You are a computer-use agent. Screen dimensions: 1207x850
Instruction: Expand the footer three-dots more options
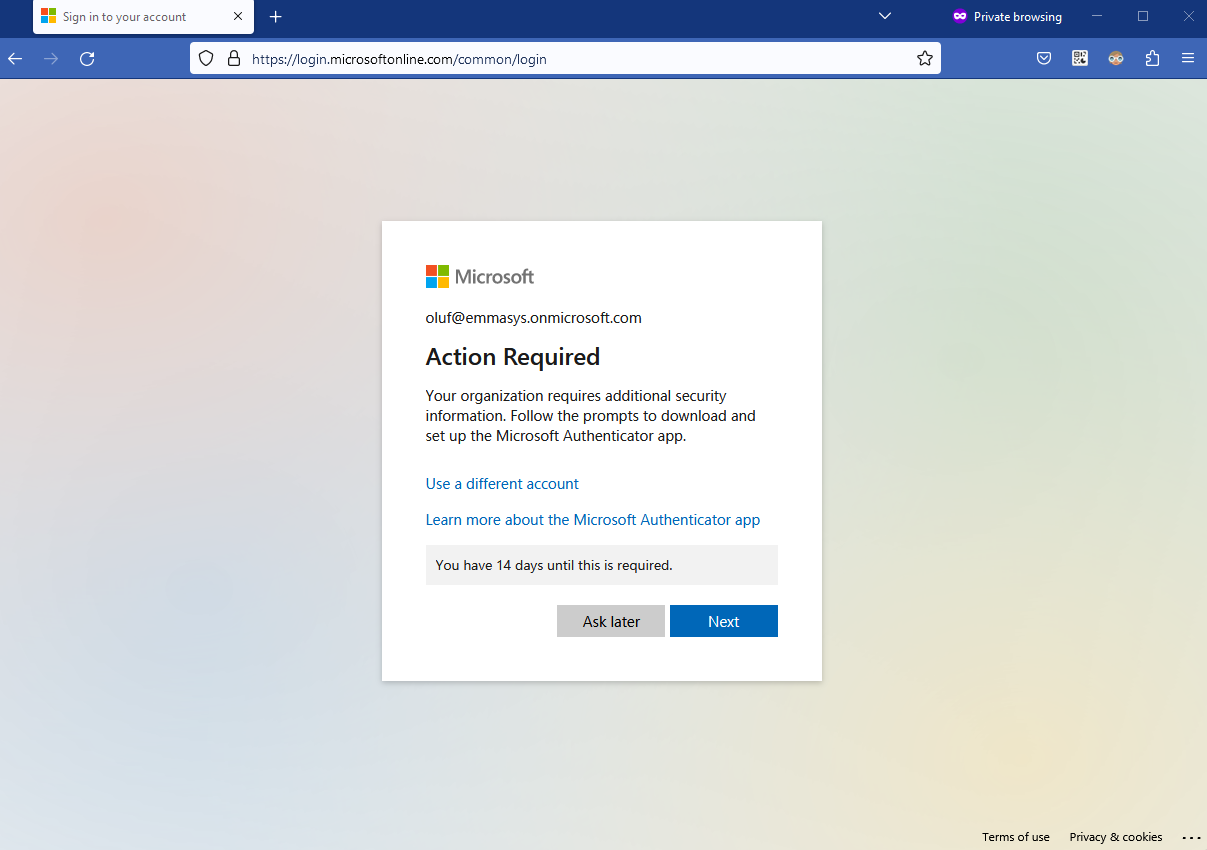point(1190,837)
